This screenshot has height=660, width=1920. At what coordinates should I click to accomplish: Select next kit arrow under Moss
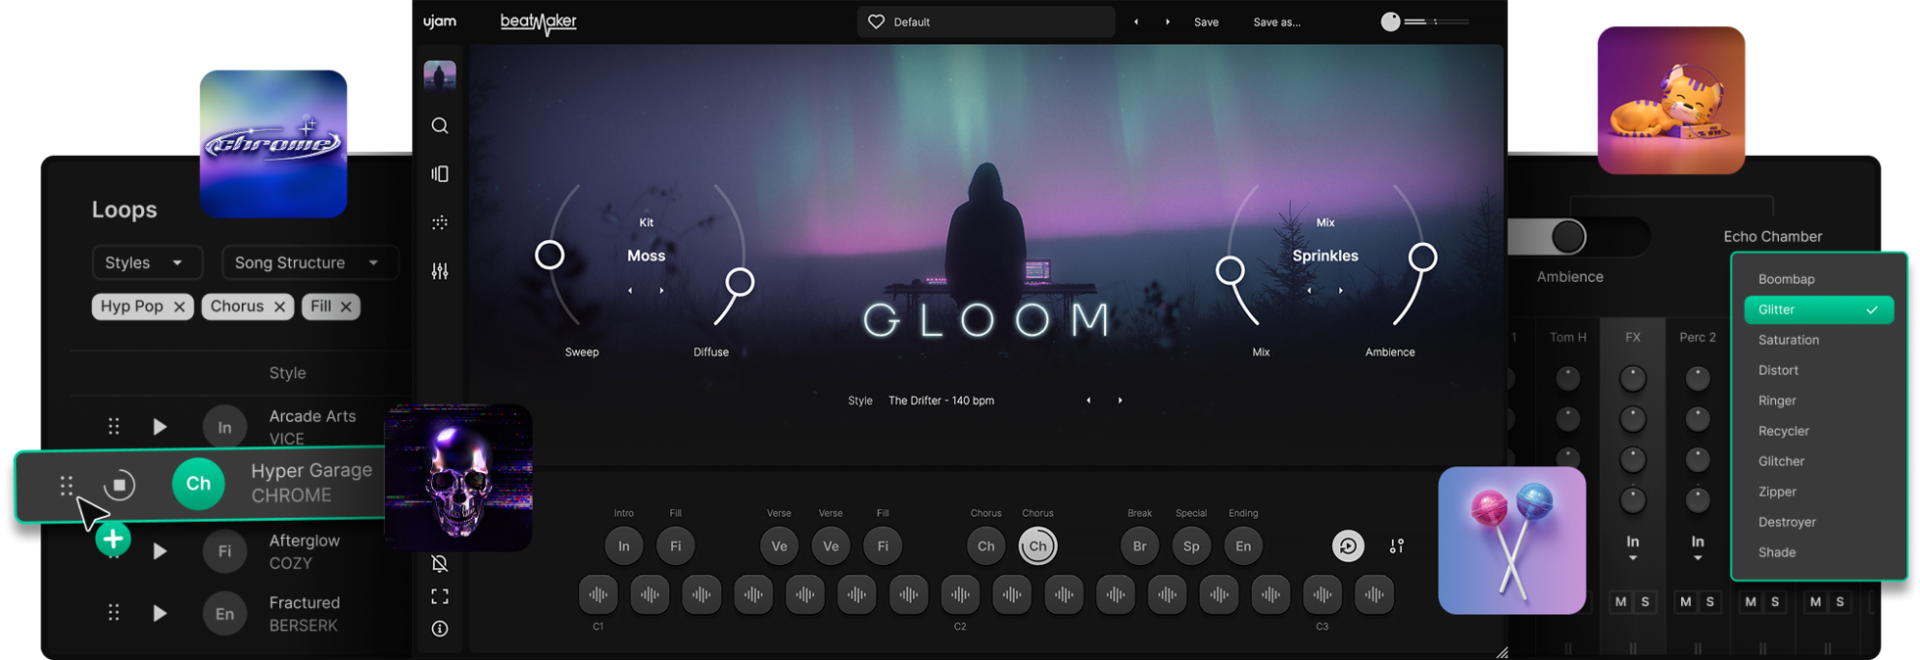pos(661,291)
